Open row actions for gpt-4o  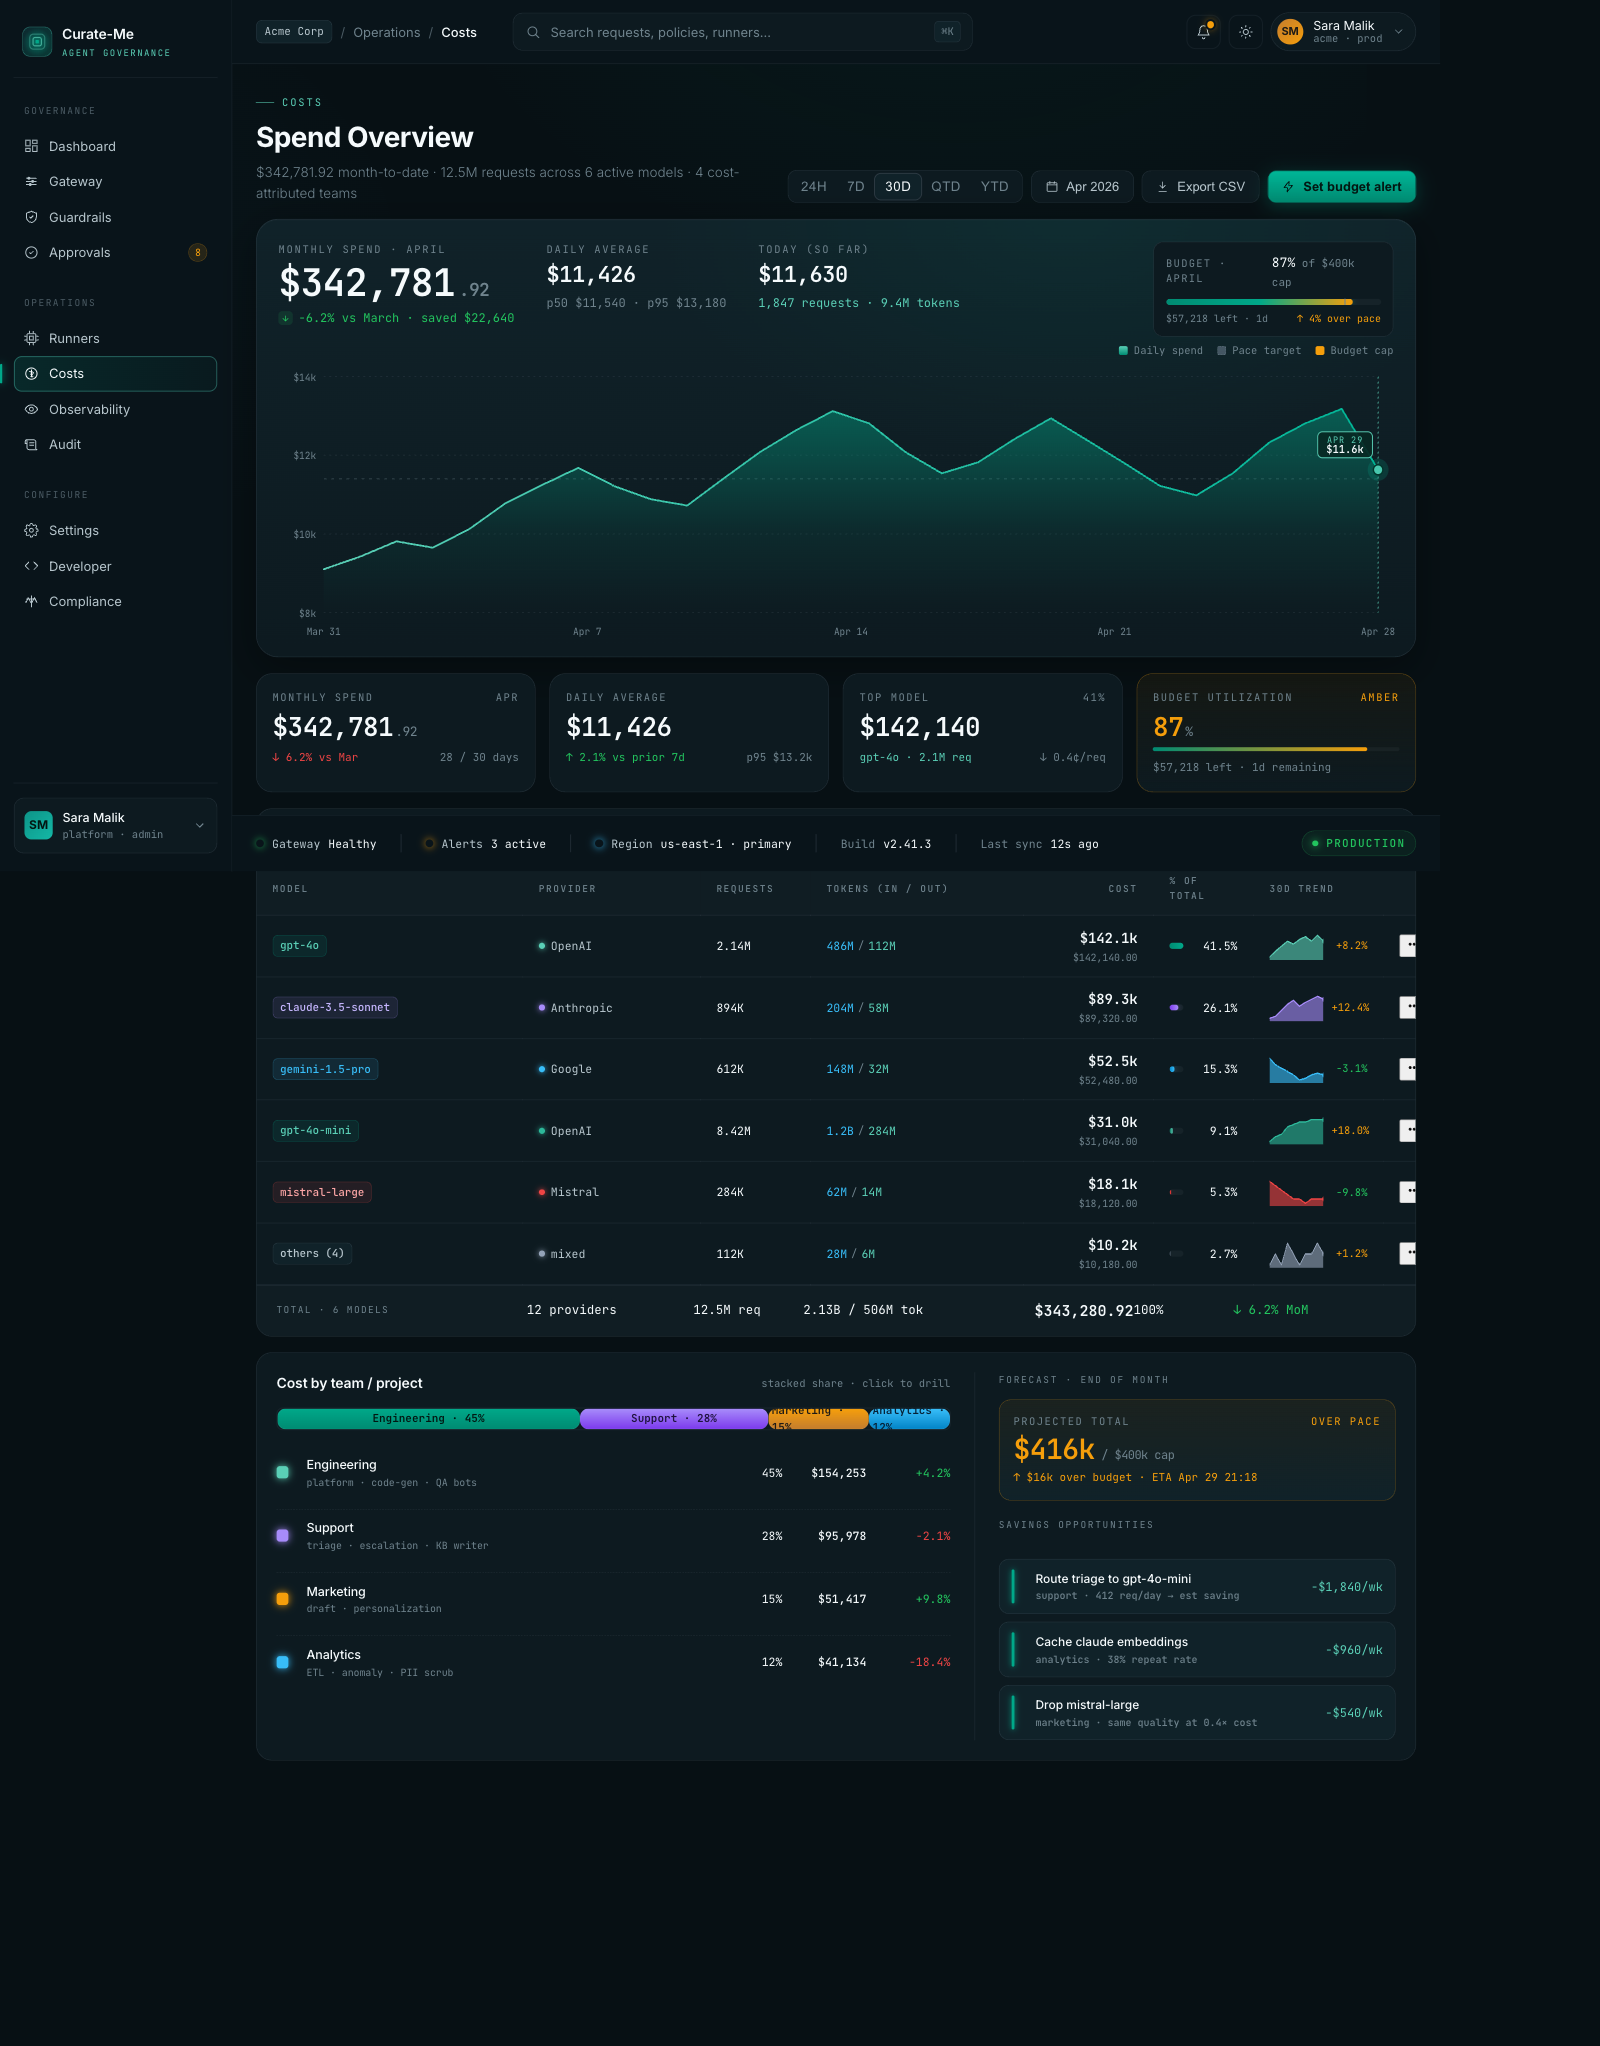coord(1407,945)
